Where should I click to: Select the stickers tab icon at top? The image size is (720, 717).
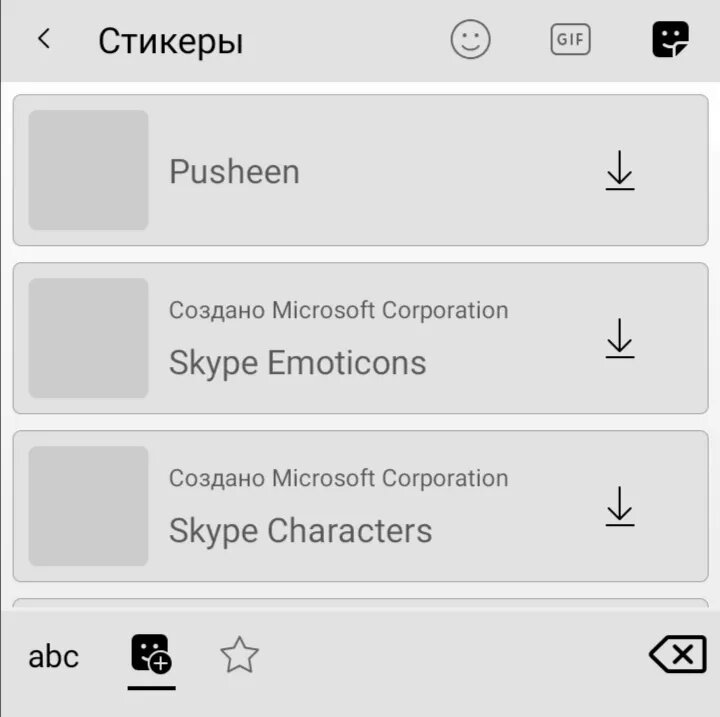(x=670, y=40)
